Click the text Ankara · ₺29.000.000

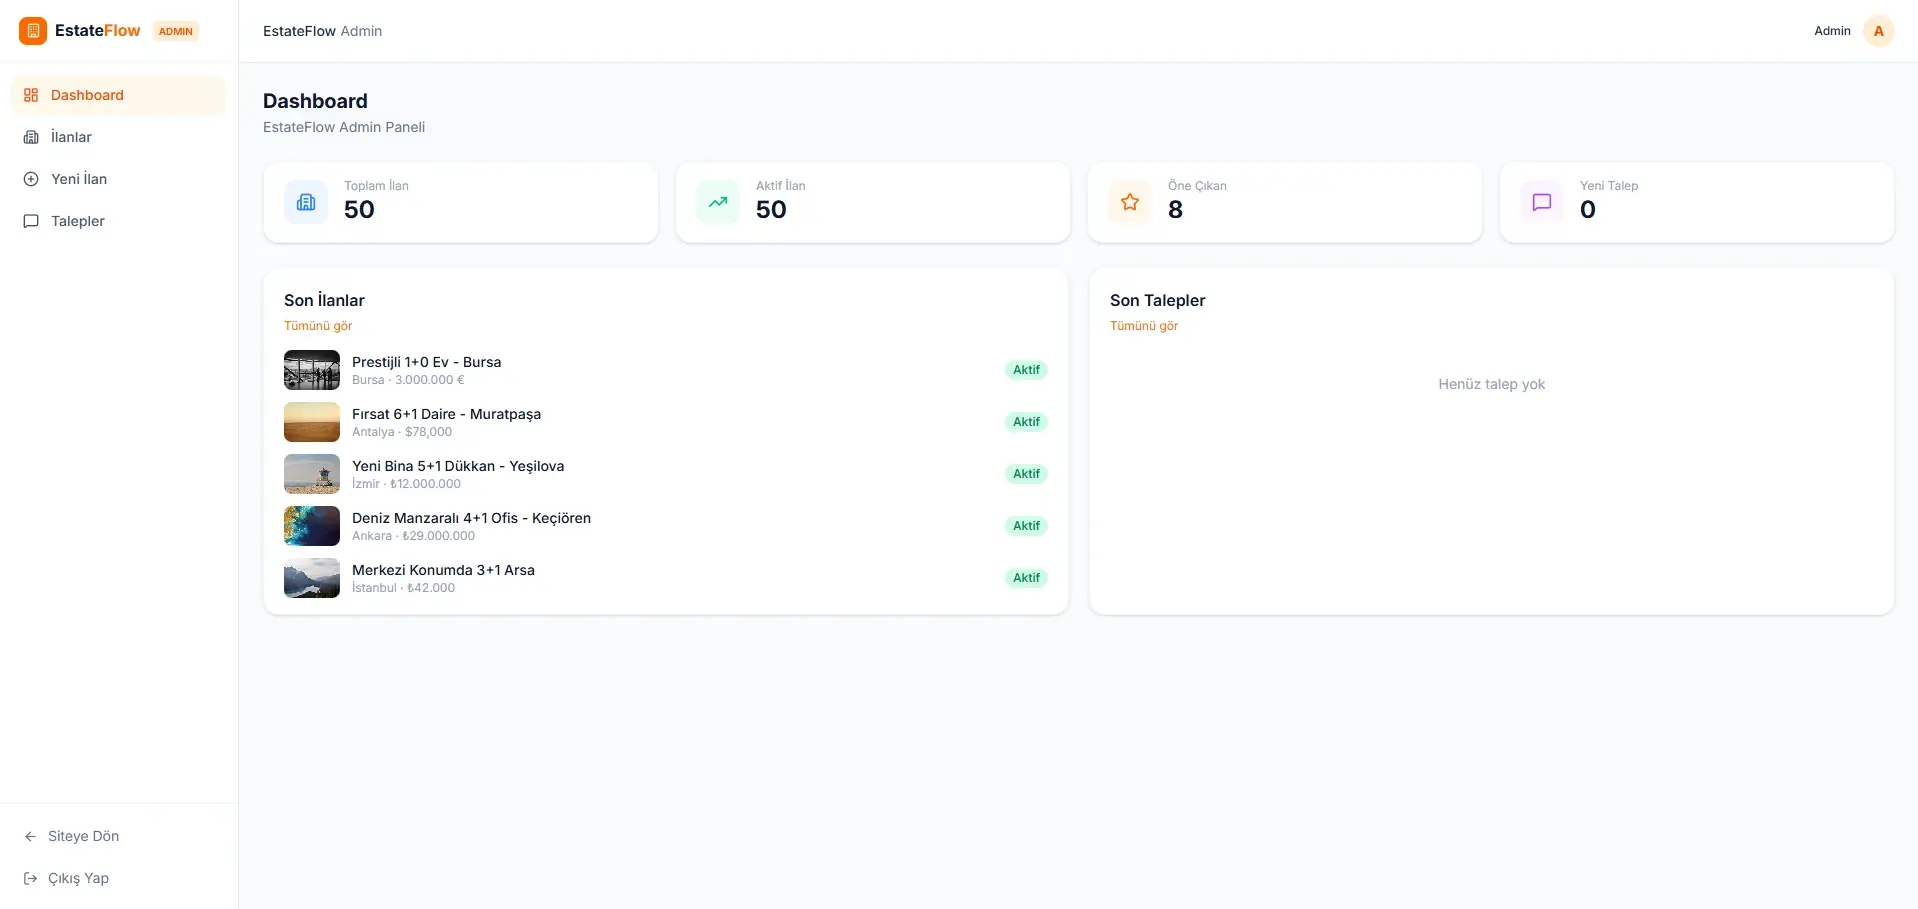pyautogui.click(x=413, y=536)
